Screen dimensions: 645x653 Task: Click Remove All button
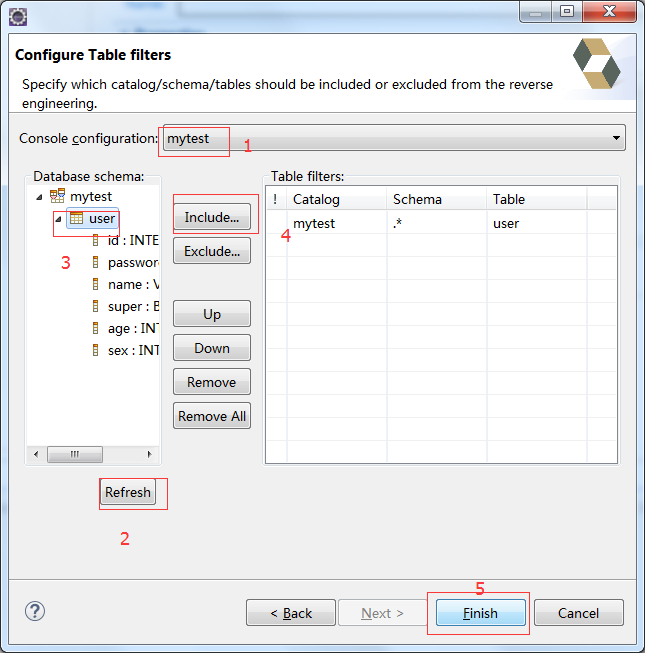coord(212,416)
